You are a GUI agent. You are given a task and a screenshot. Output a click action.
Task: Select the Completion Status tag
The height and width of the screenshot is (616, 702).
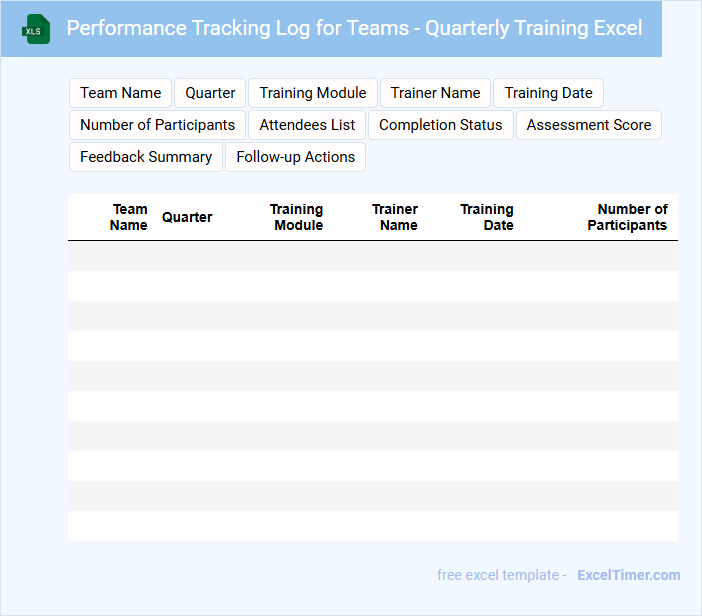click(x=440, y=125)
